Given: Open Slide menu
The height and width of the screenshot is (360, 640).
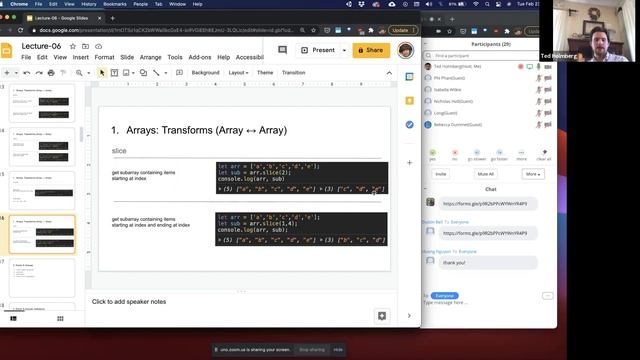Looking at the screenshot, I should 127,57.
